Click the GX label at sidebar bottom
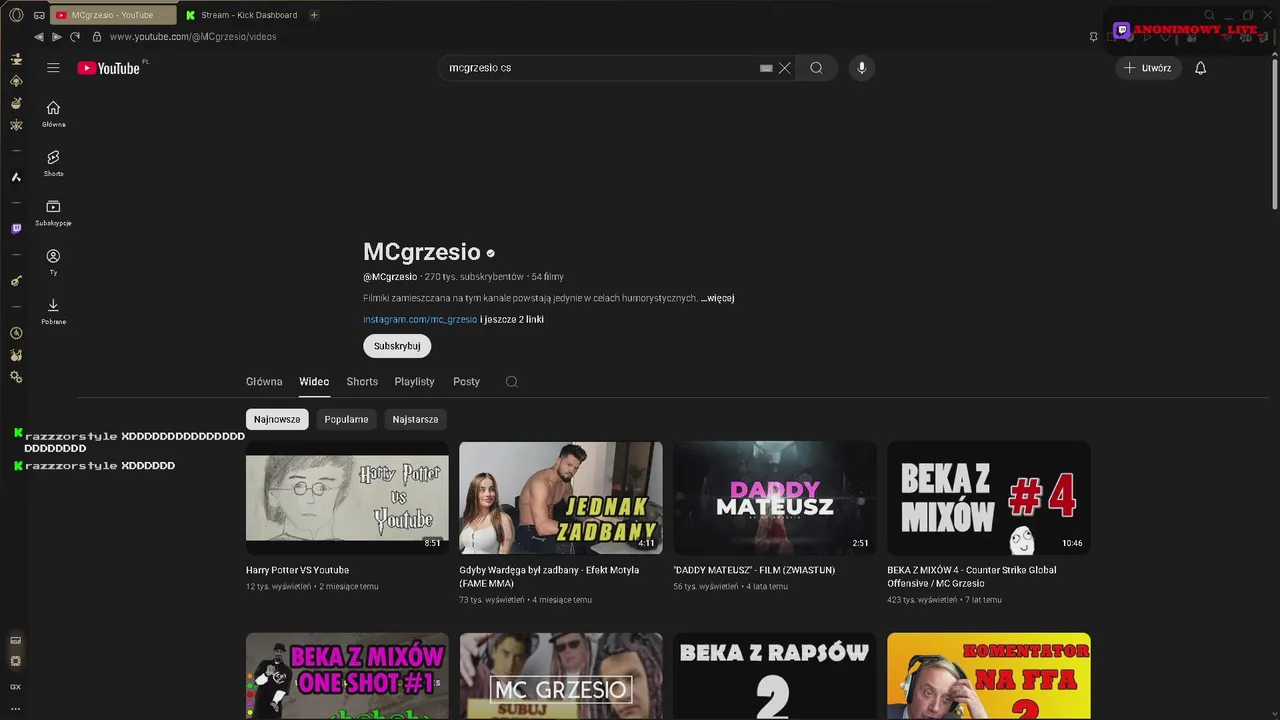Screen dimensions: 1280x720 pos(15,687)
